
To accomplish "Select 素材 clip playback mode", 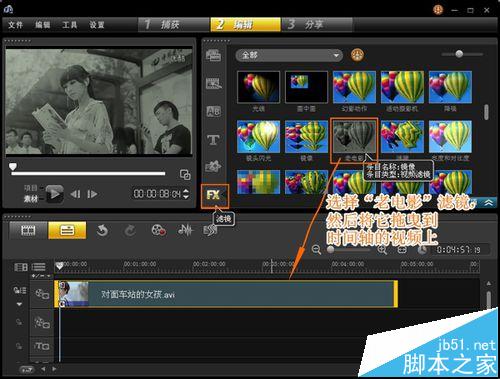I will click(x=31, y=199).
